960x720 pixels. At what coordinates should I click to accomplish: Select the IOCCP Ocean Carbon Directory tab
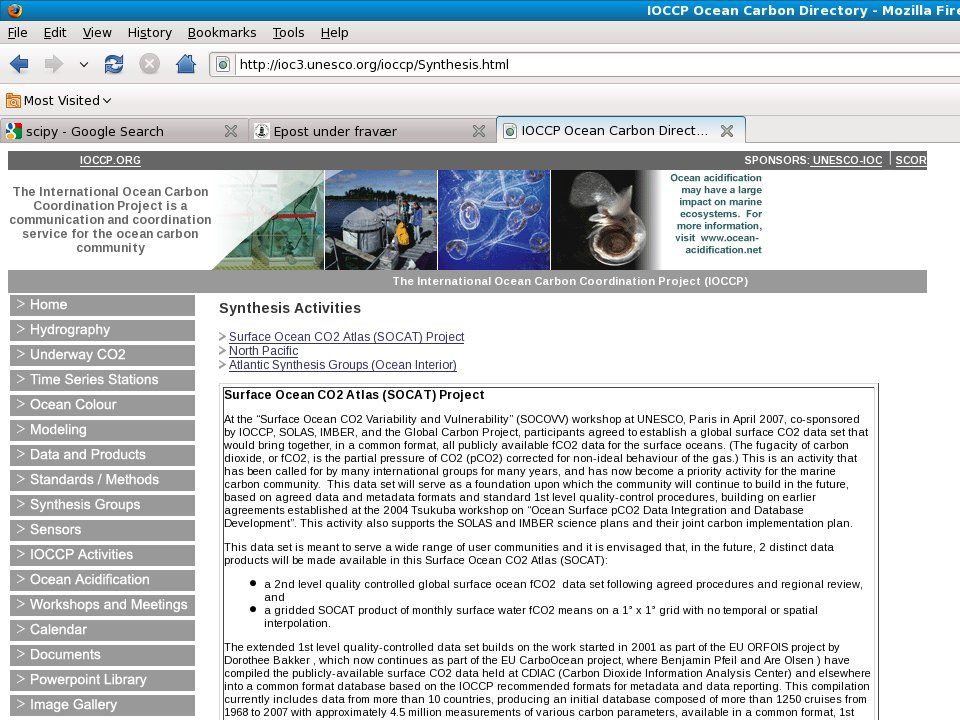(621, 130)
